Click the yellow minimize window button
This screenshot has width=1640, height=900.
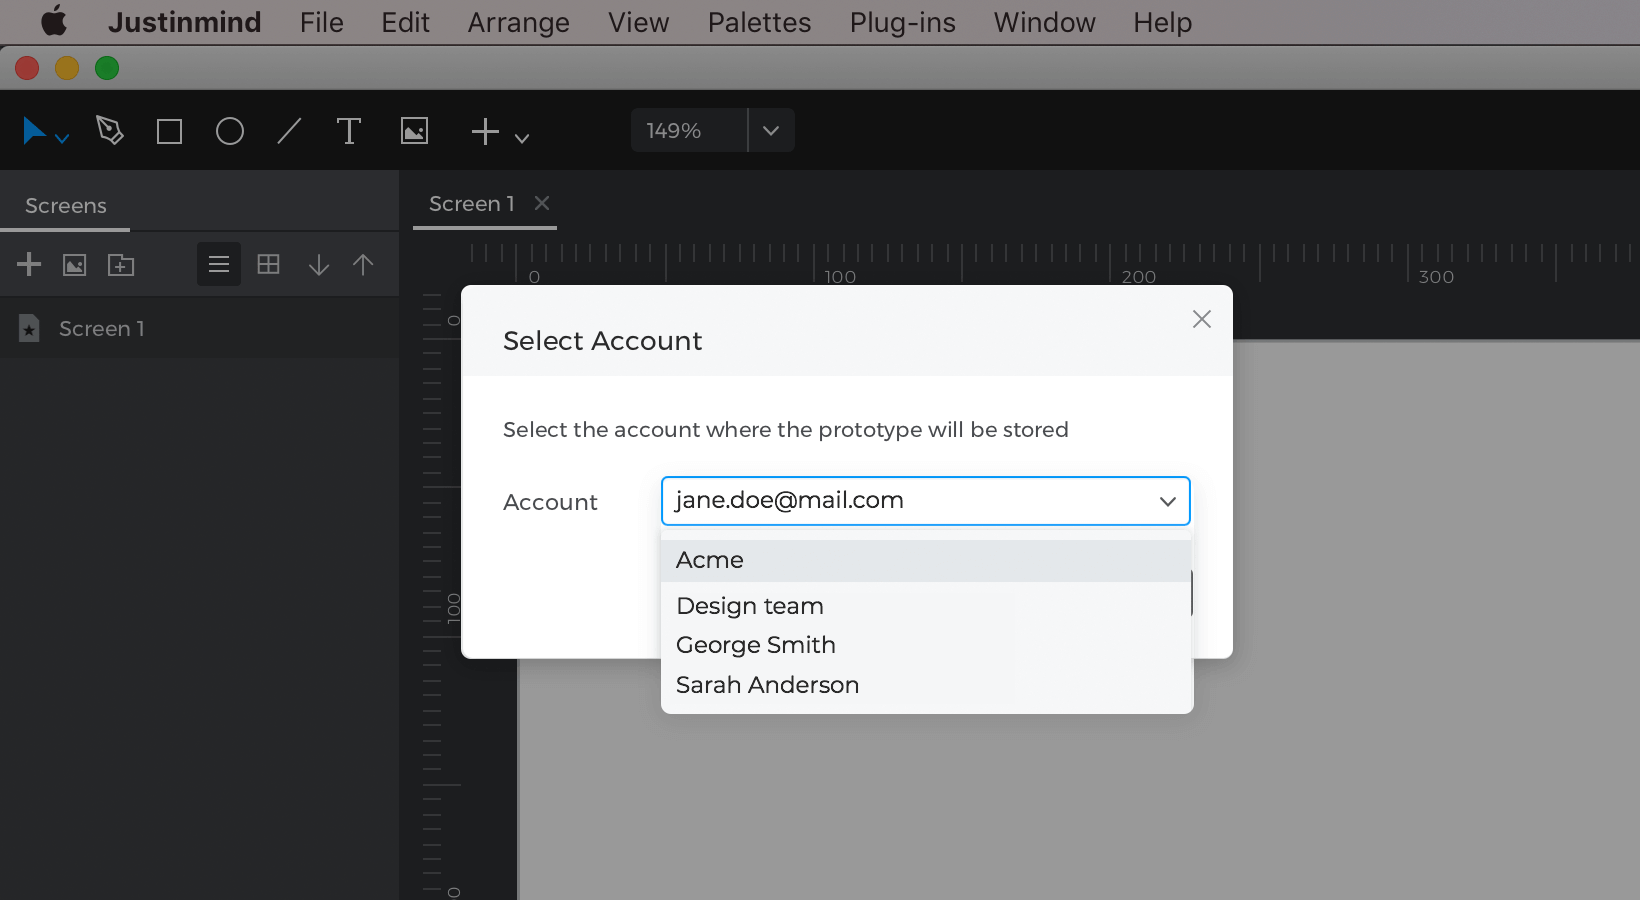[x=67, y=68]
